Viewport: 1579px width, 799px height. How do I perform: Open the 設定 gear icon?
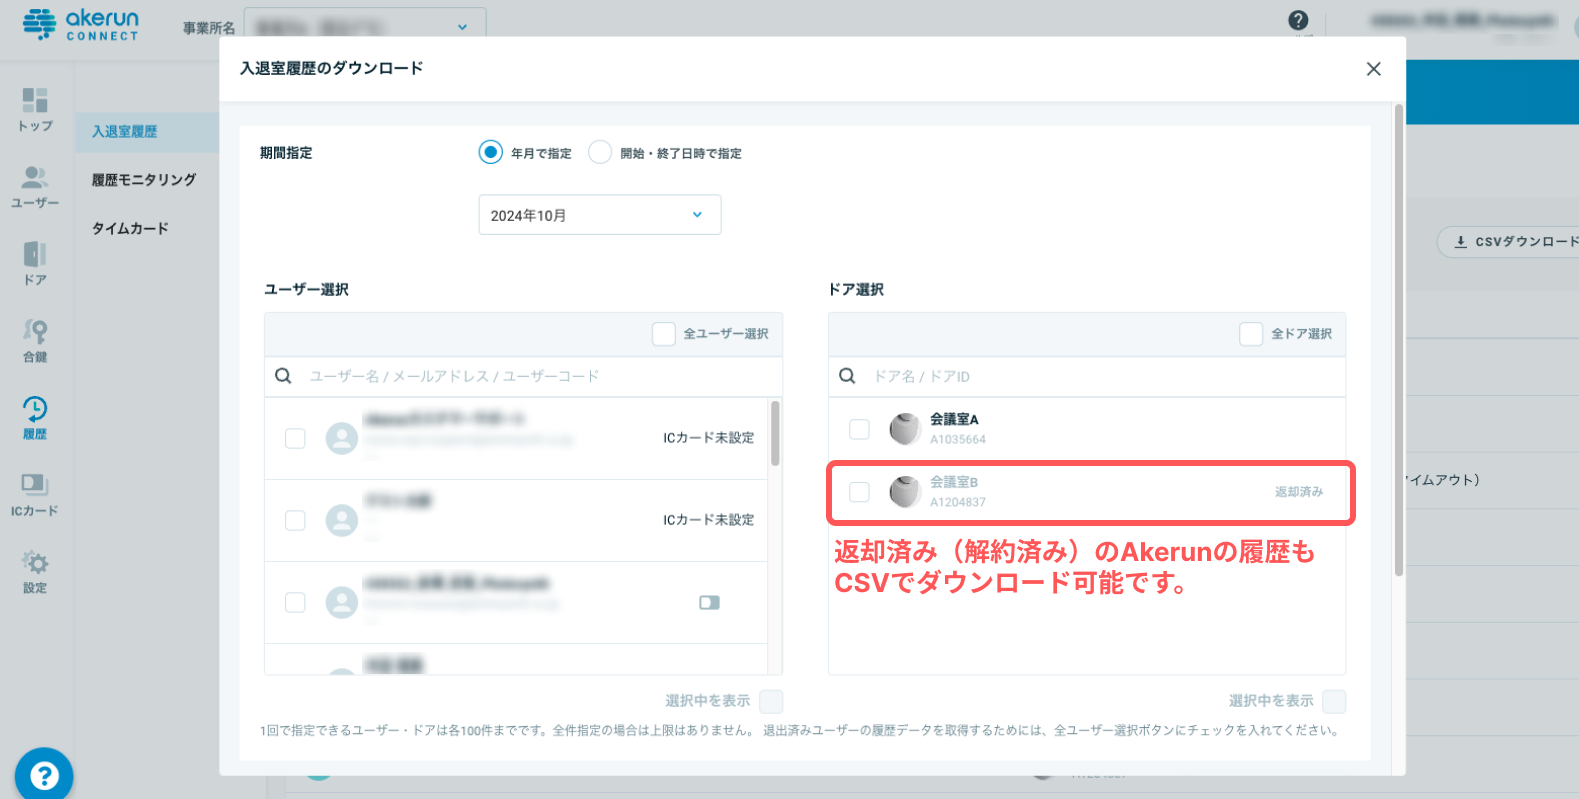pos(35,562)
